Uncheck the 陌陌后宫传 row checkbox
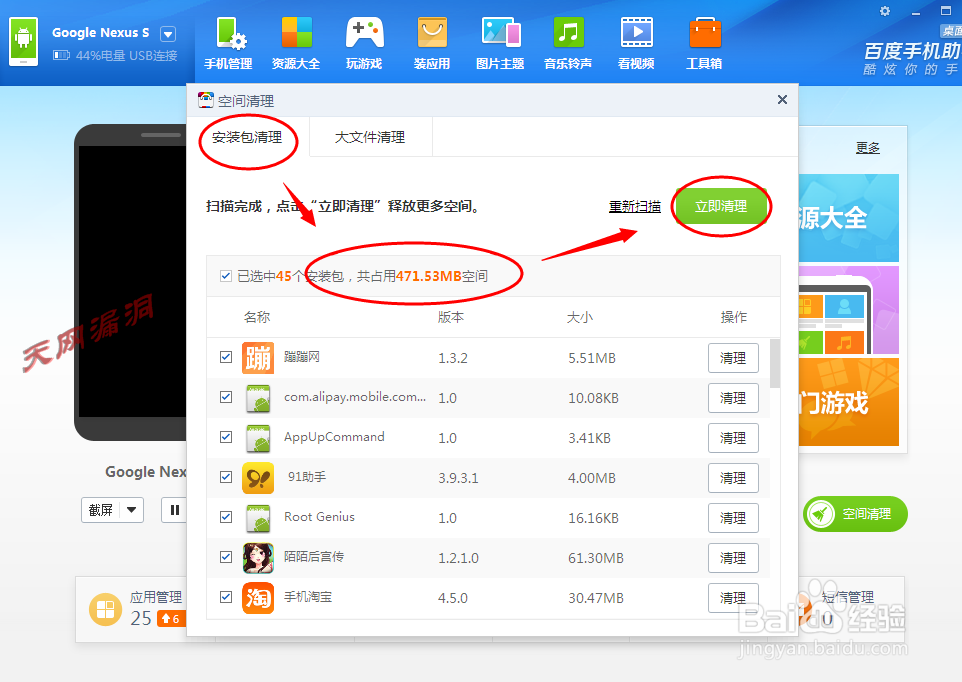The height and width of the screenshot is (682, 962). [x=226, y=557]
